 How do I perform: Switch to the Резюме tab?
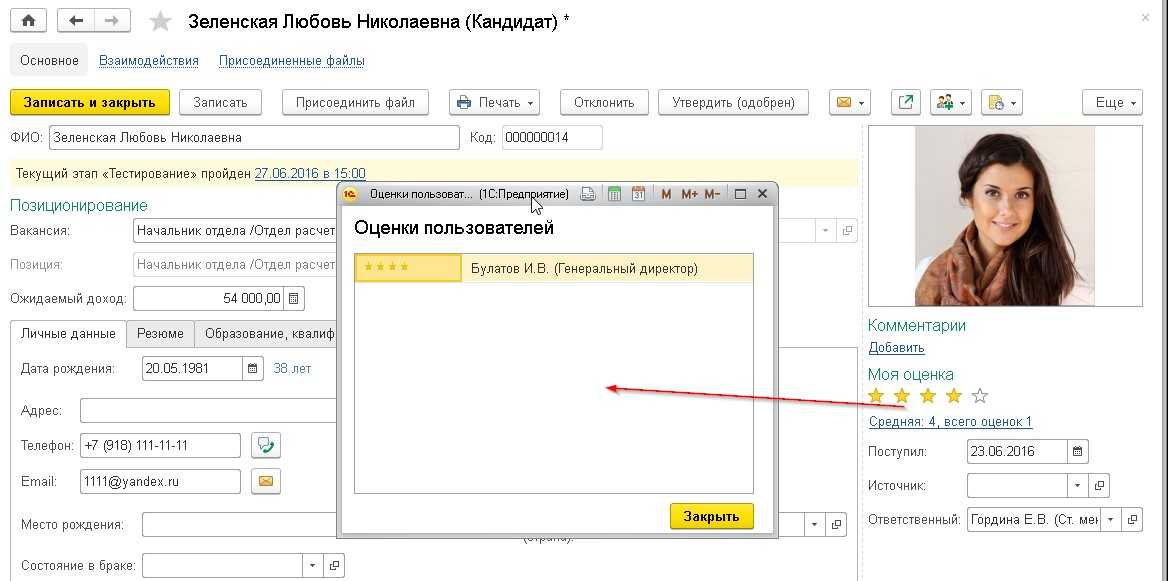160,334
